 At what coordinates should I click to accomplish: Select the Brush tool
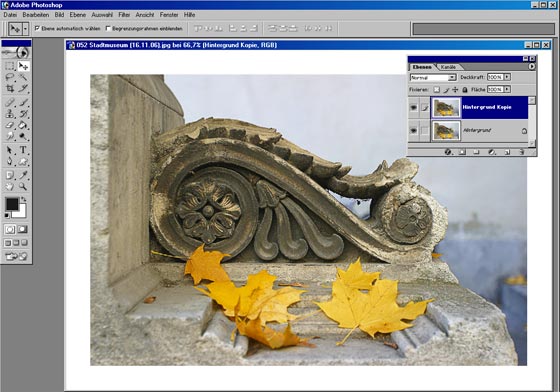[23, 103]
